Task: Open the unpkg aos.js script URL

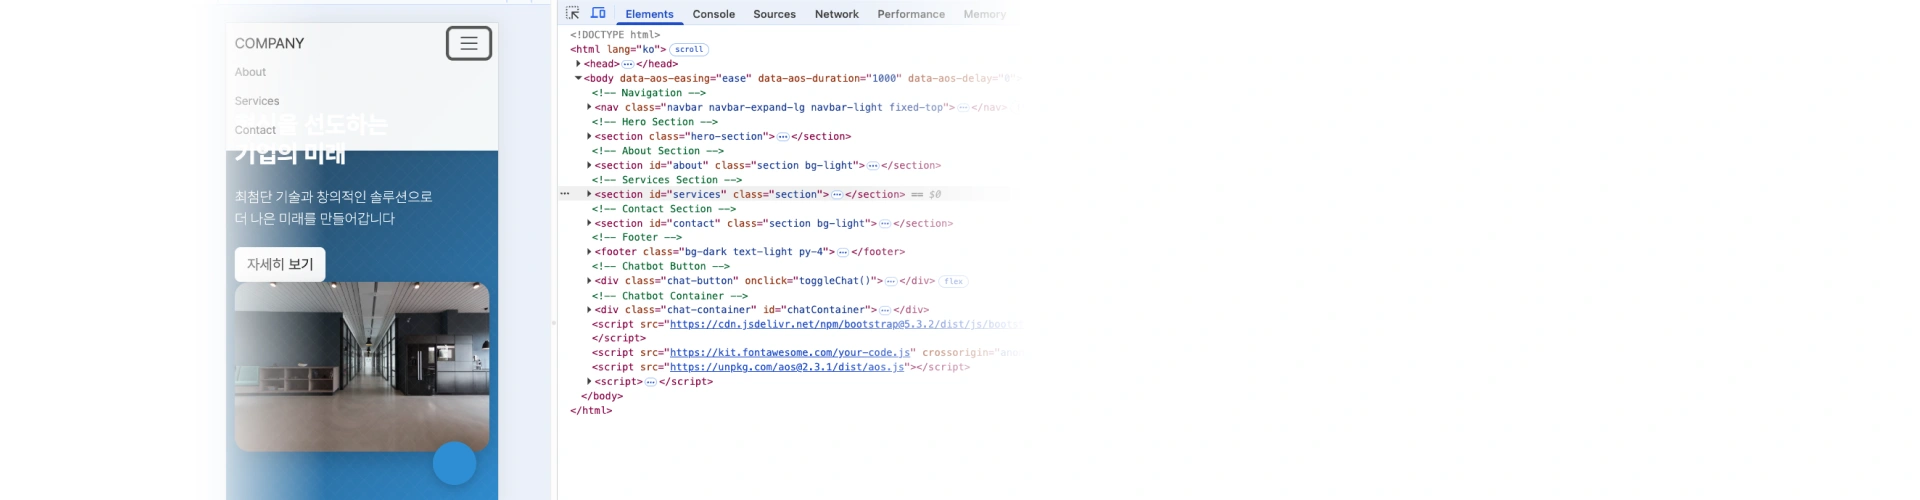Action: [787, 367]
